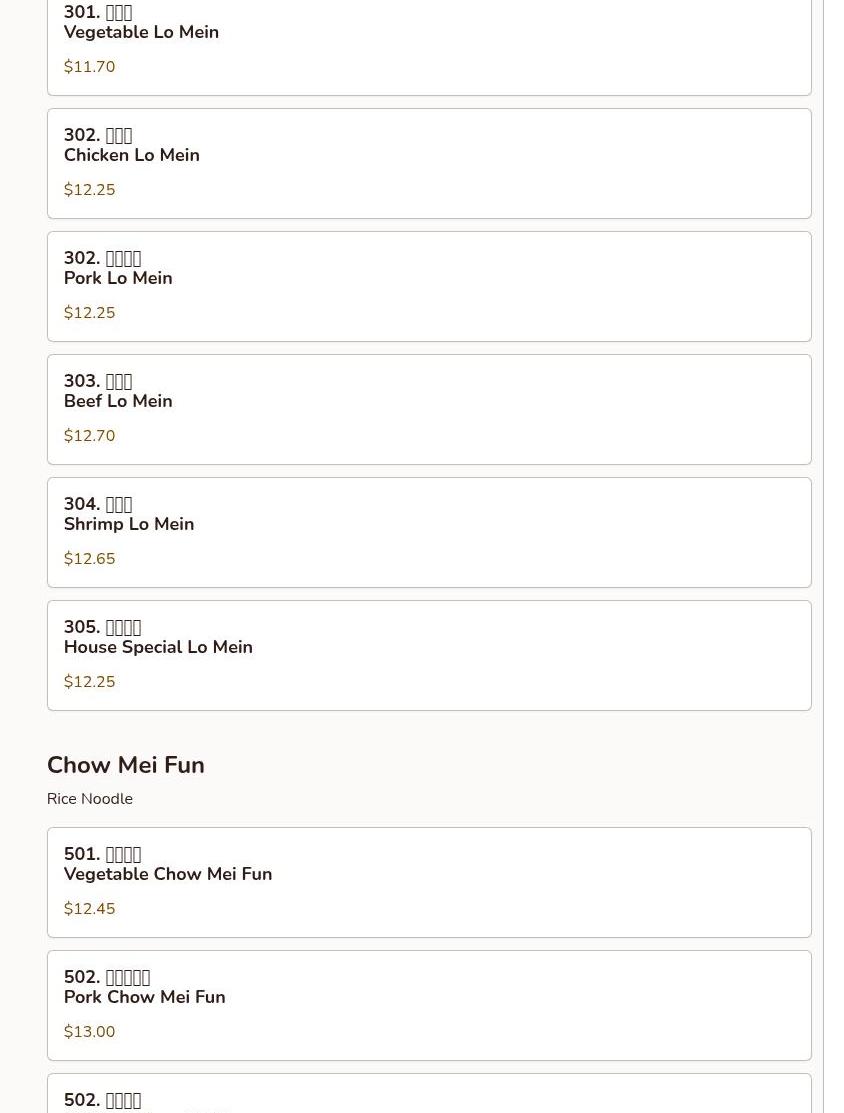
Task: Click the Chow Mei Fun section heading
Action: coord(126,765)
